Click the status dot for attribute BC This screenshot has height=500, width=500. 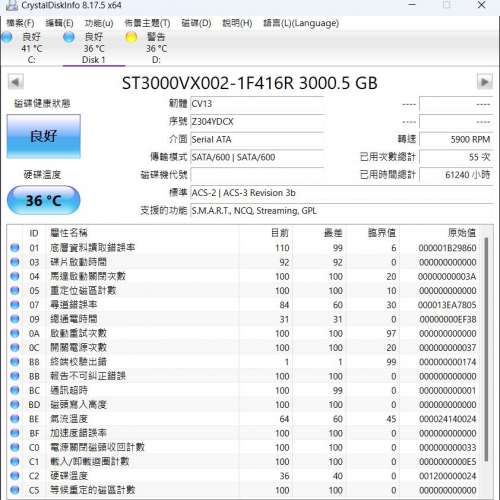pos(15,390)
